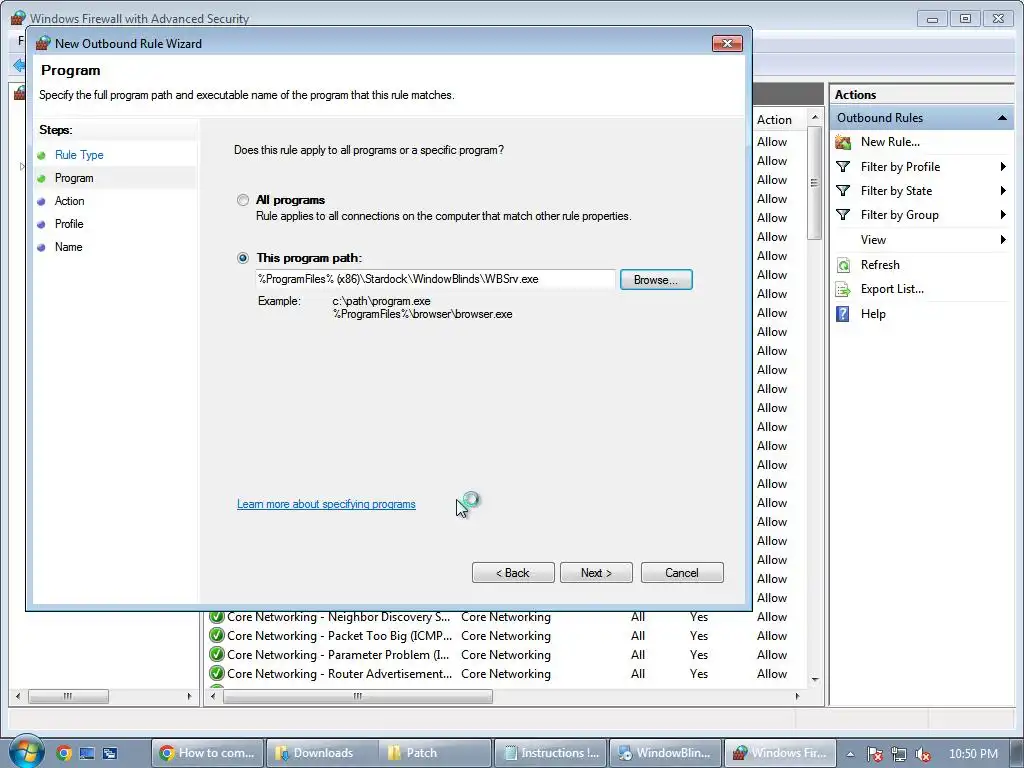Click the Filter by Profile funnel icon
This screenshot has height=768, width=1024.
pyautogui.click(x=843, y=167)
